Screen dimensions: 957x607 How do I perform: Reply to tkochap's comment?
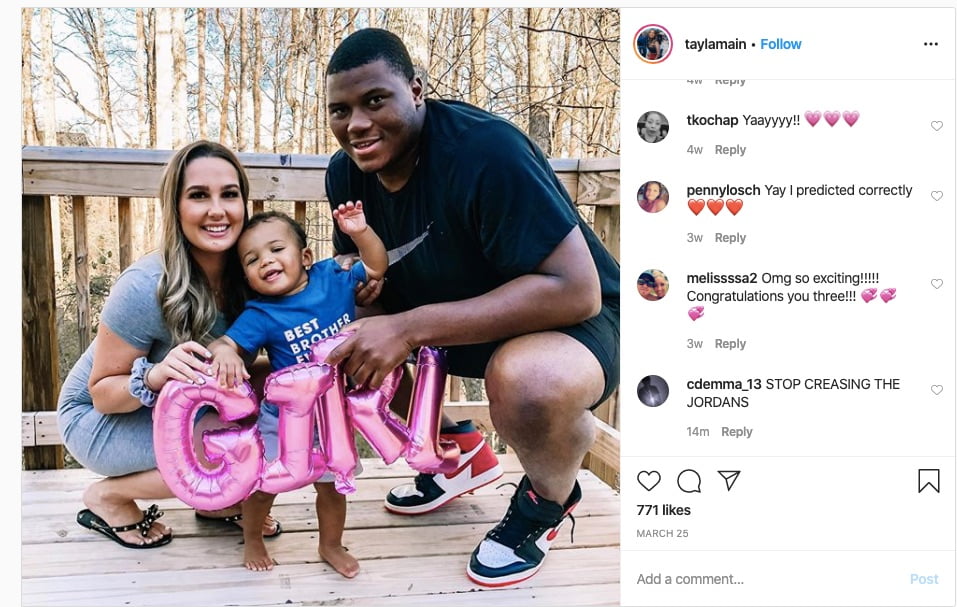coord(730,149)
